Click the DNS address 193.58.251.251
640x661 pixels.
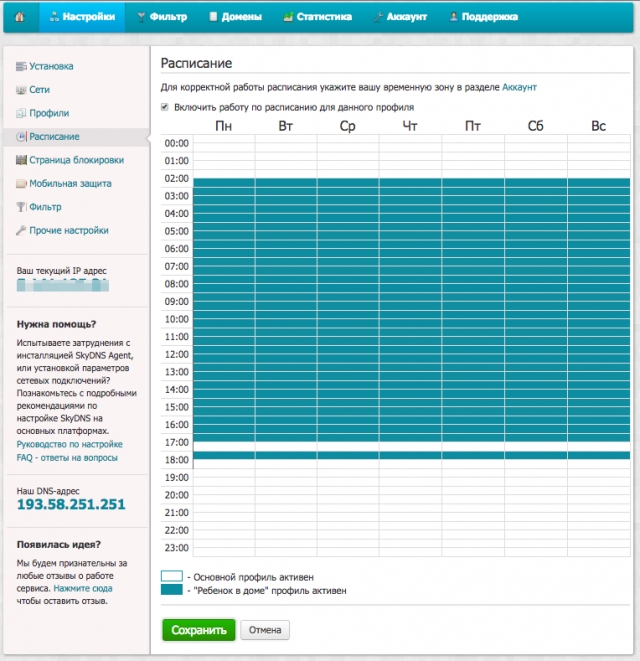click(71, 505)
